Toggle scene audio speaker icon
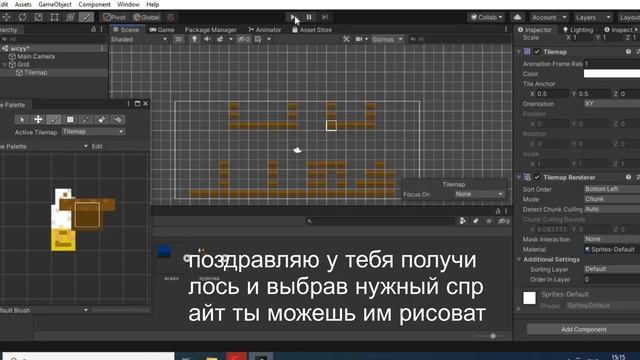Viewport: 640px width, 360px height. (x=207, y=39)
